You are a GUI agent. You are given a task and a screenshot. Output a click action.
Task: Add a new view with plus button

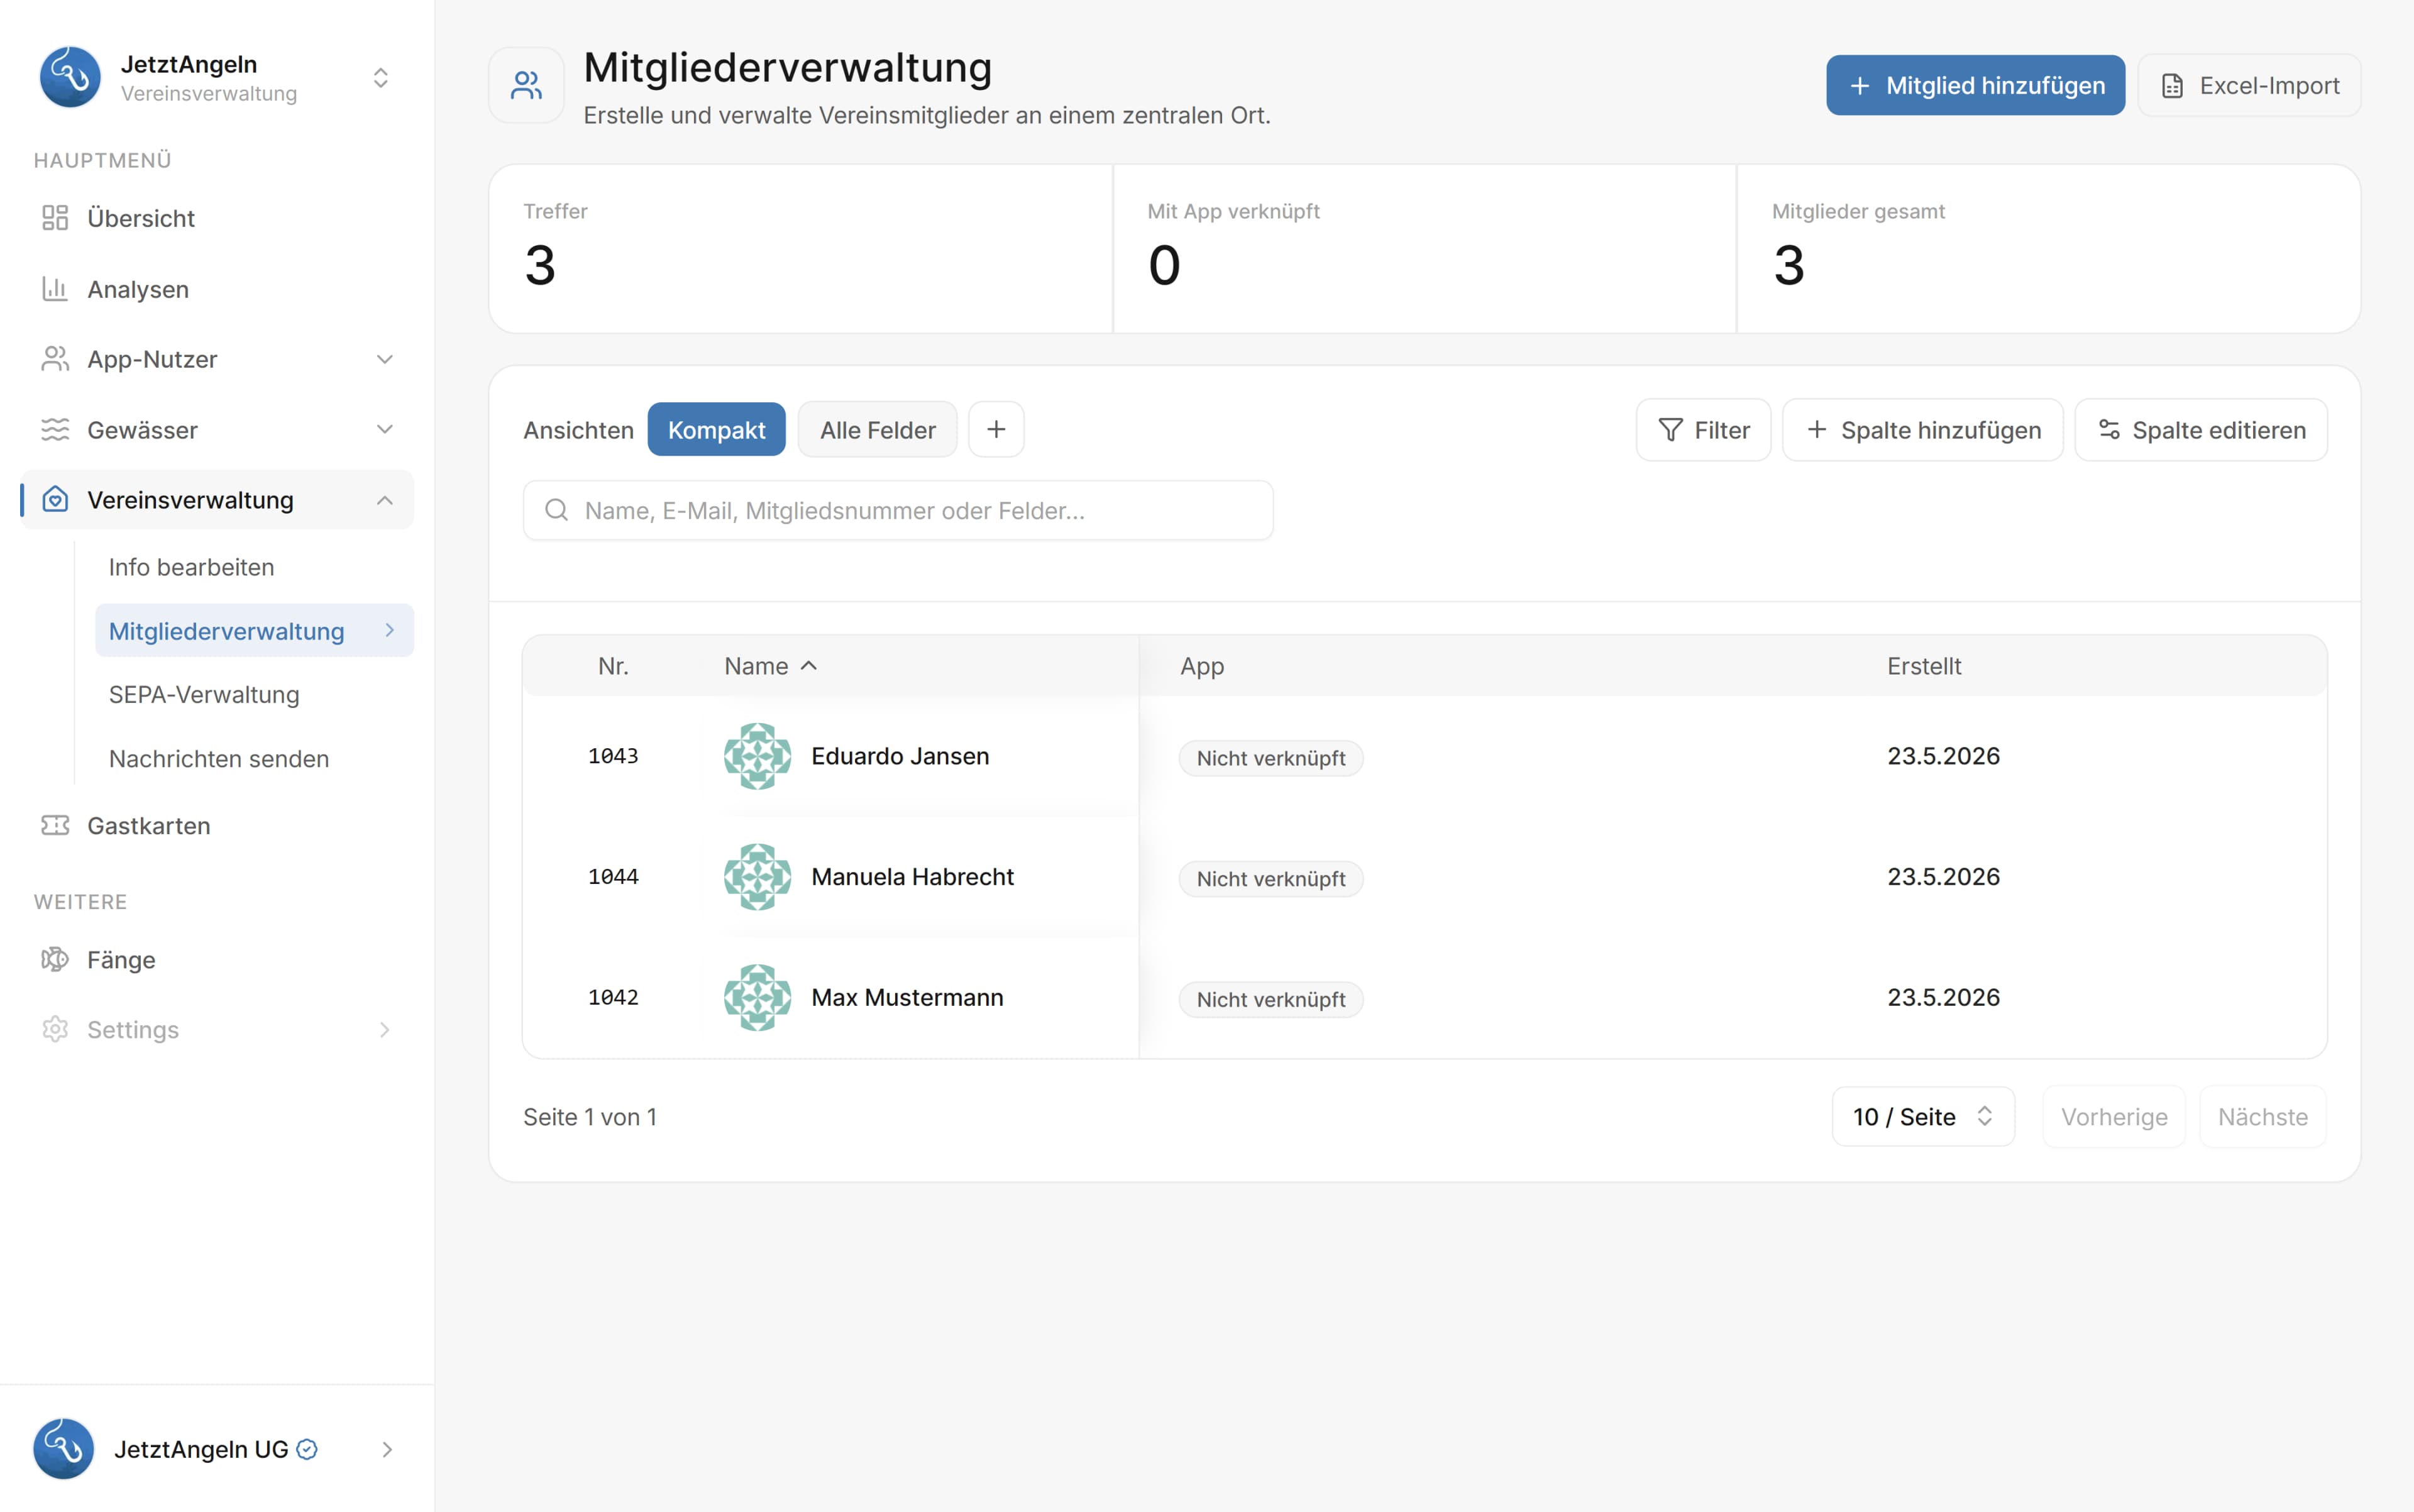996,430
